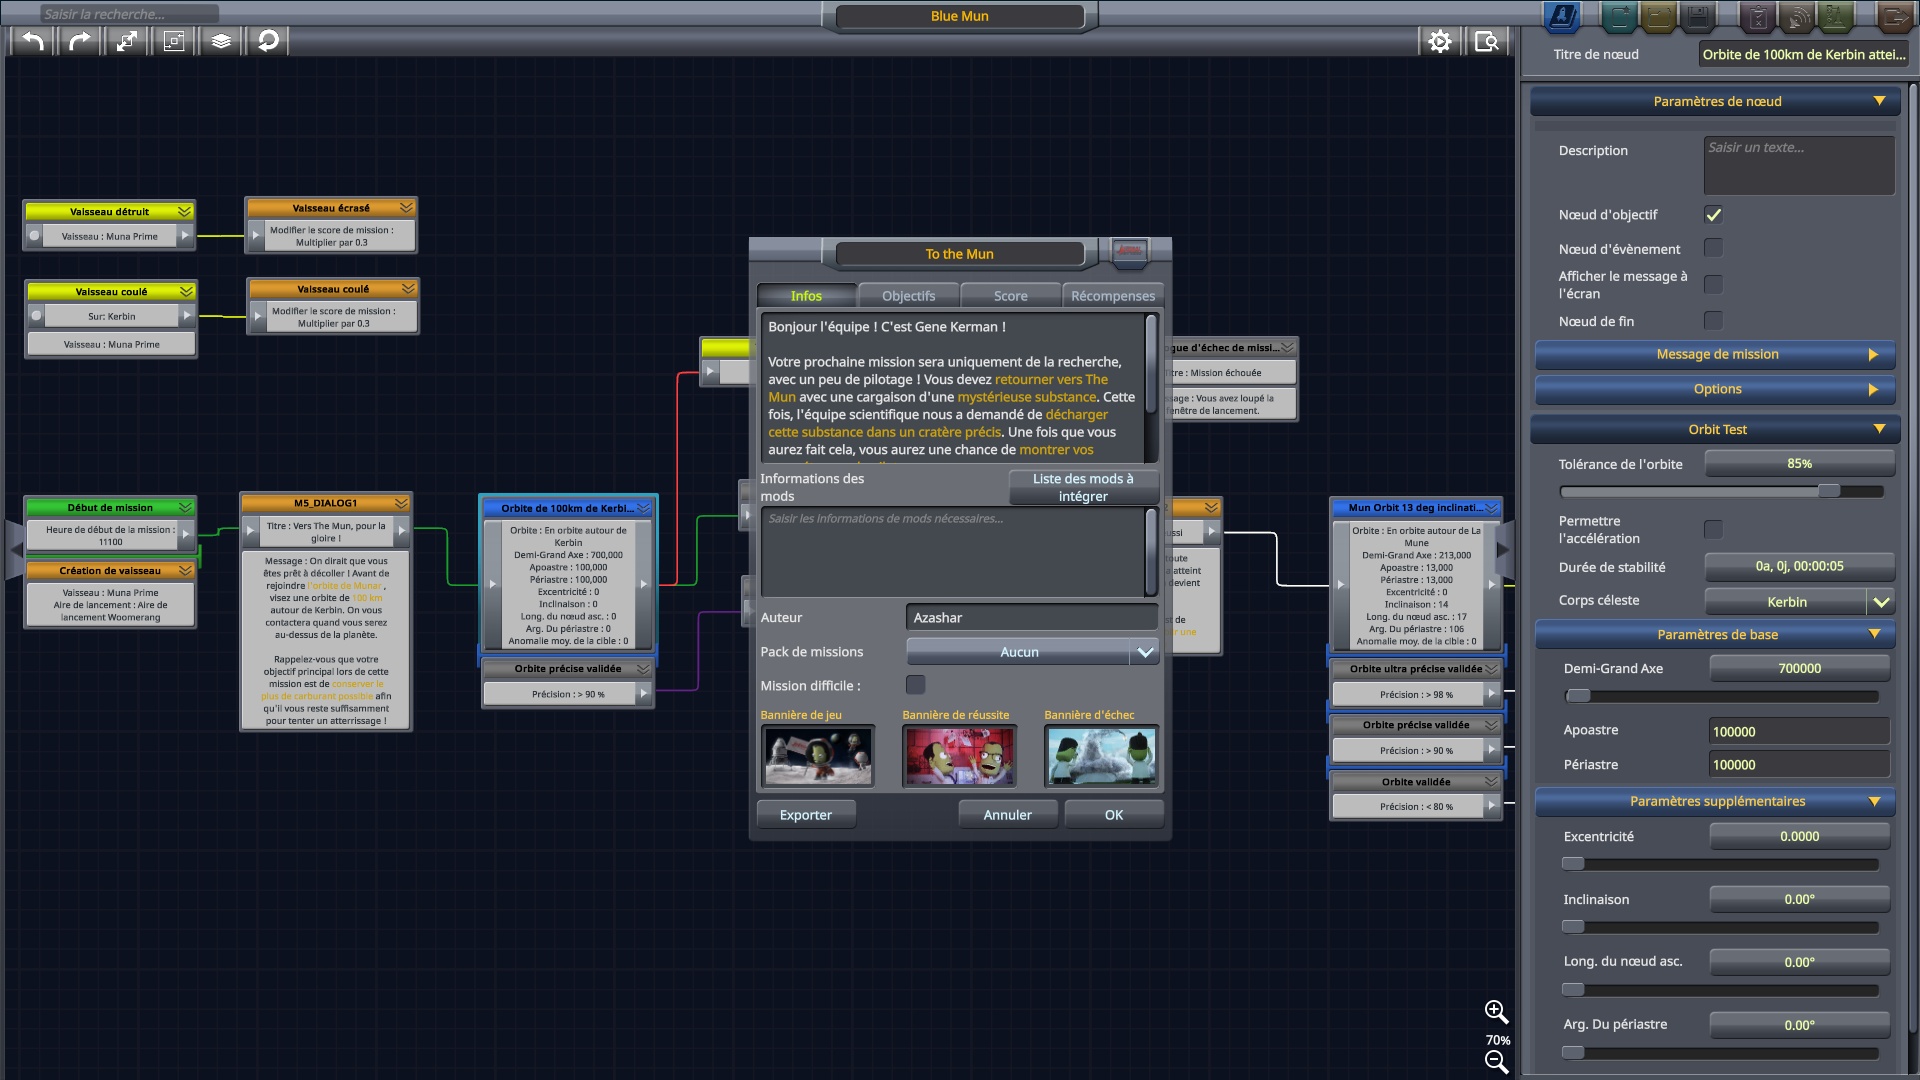Enable the Nœud d'évènement checkbox
This screenshot has width=1920, height=1080.
point(1713,248)
